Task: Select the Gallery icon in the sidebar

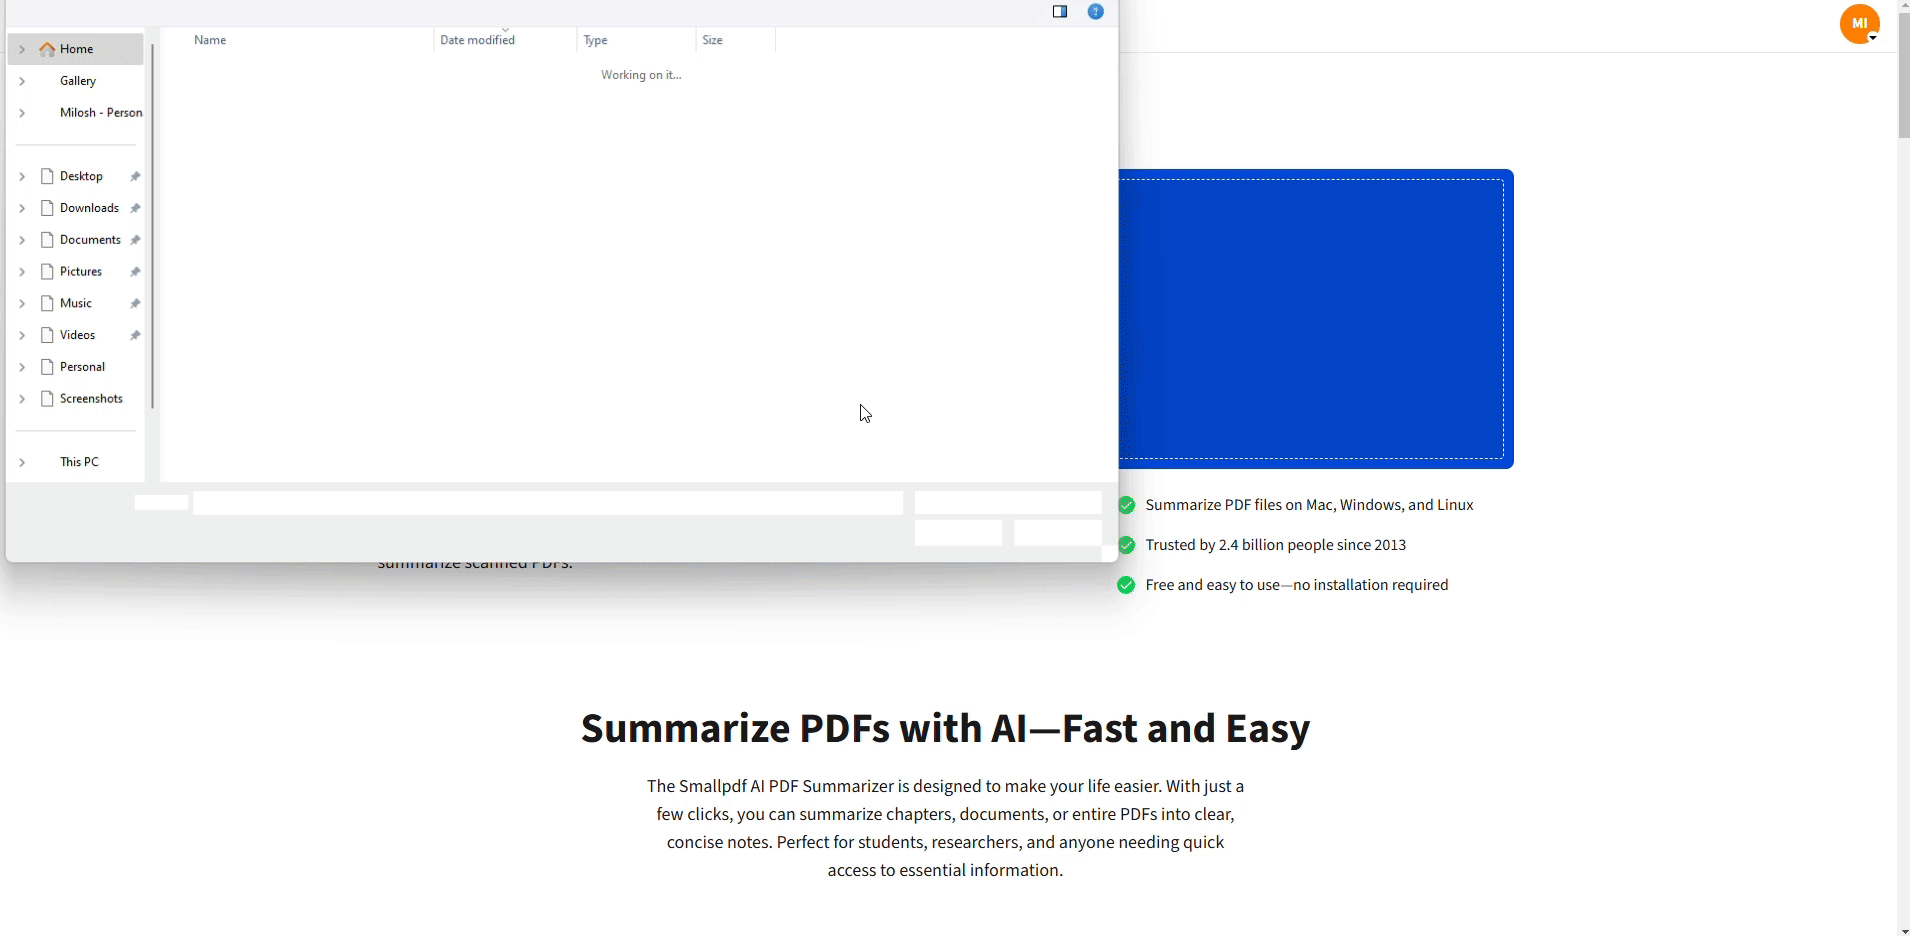Action: click(x=47, y=81)
